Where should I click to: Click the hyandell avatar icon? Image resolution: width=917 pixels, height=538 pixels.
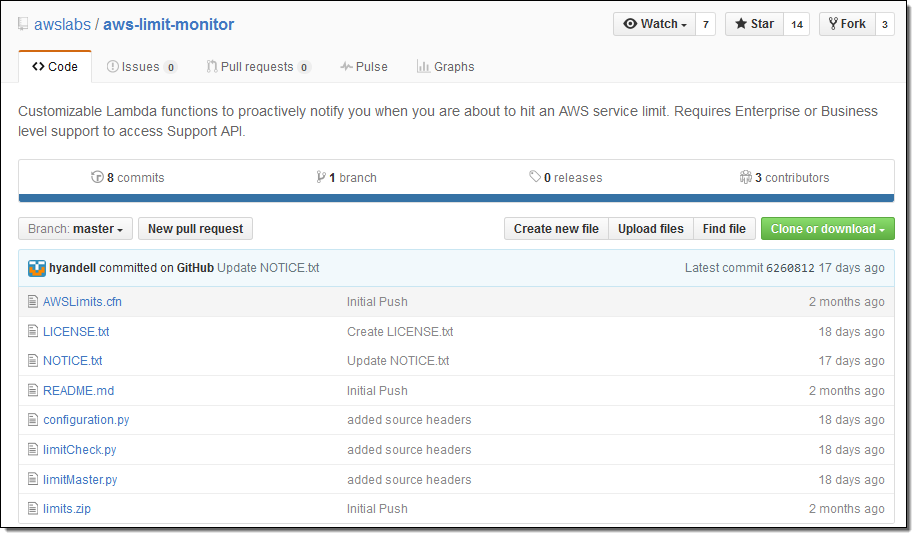(36, 268)
